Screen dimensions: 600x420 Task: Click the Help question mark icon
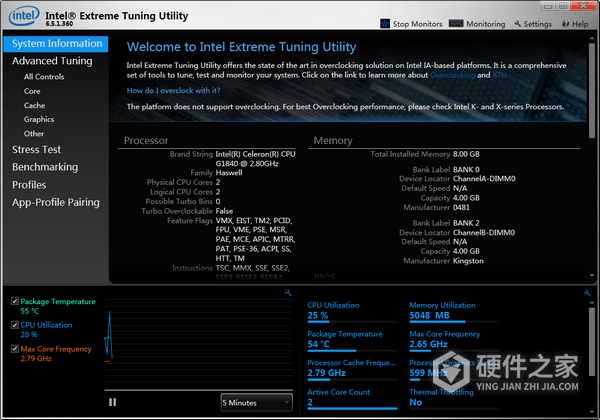click(566, 24)
